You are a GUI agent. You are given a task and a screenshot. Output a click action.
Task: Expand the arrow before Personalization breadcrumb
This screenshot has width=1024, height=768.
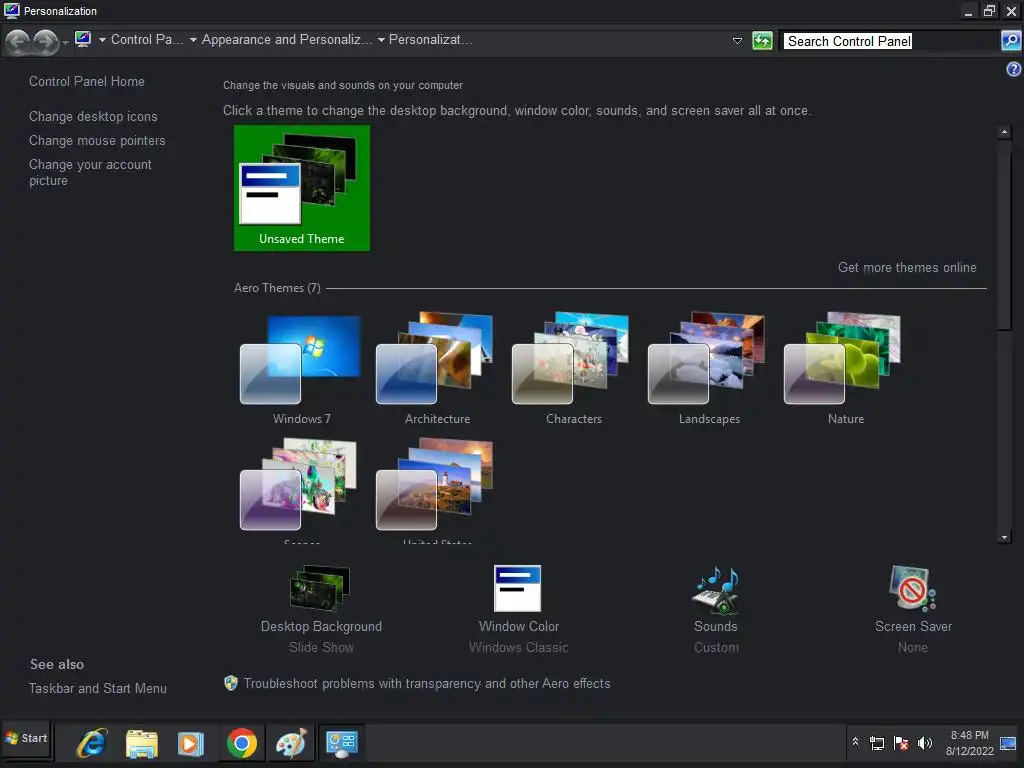click(381, 40)
